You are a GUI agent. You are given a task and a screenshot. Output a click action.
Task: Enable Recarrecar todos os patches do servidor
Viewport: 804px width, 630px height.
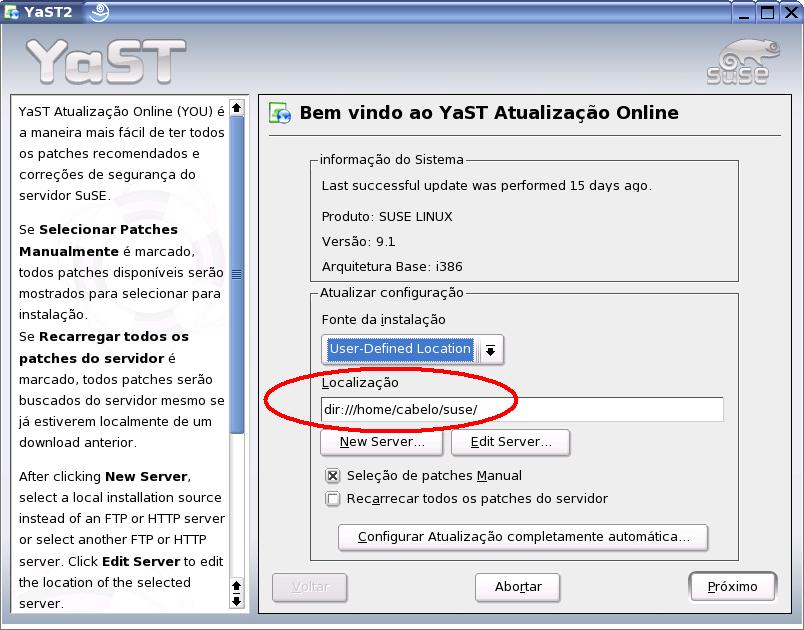point(332,499)
